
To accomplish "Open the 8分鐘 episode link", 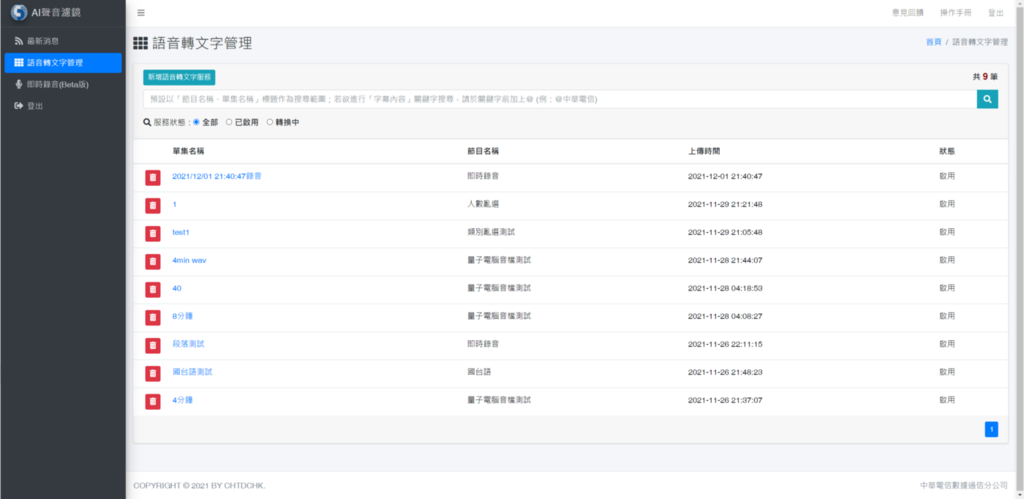I will [182, 316].
